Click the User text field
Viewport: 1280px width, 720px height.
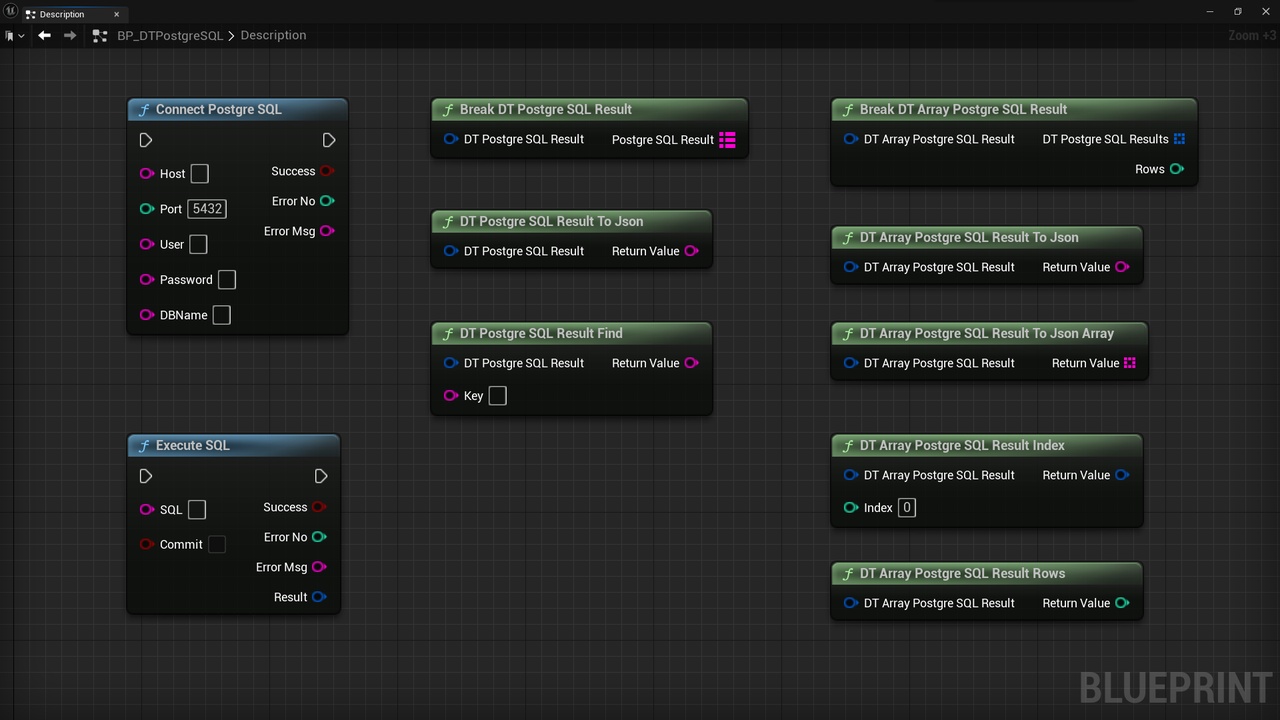pyautogui.click(x=199, y=244)
